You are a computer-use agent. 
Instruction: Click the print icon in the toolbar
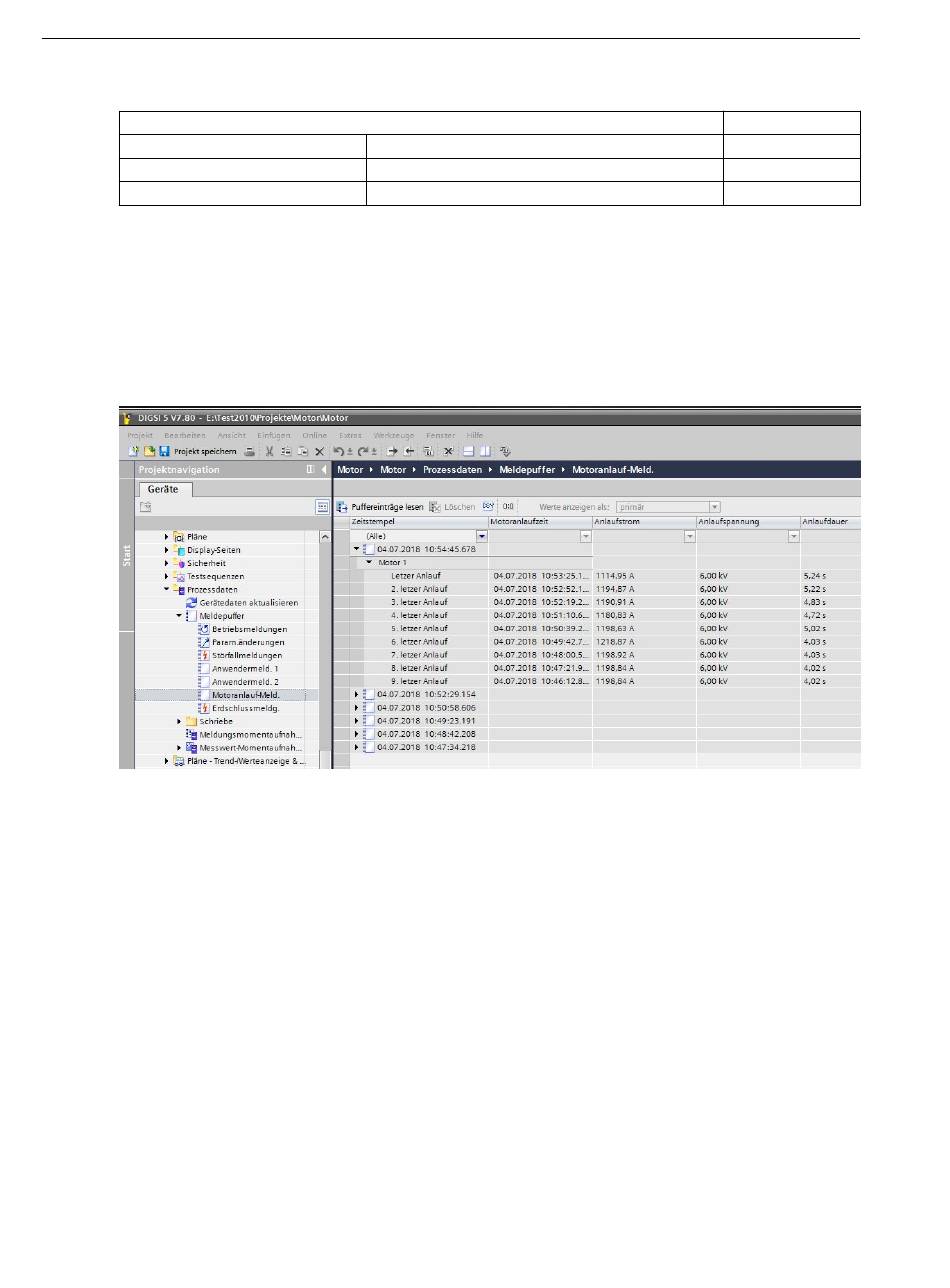point(249,451)
